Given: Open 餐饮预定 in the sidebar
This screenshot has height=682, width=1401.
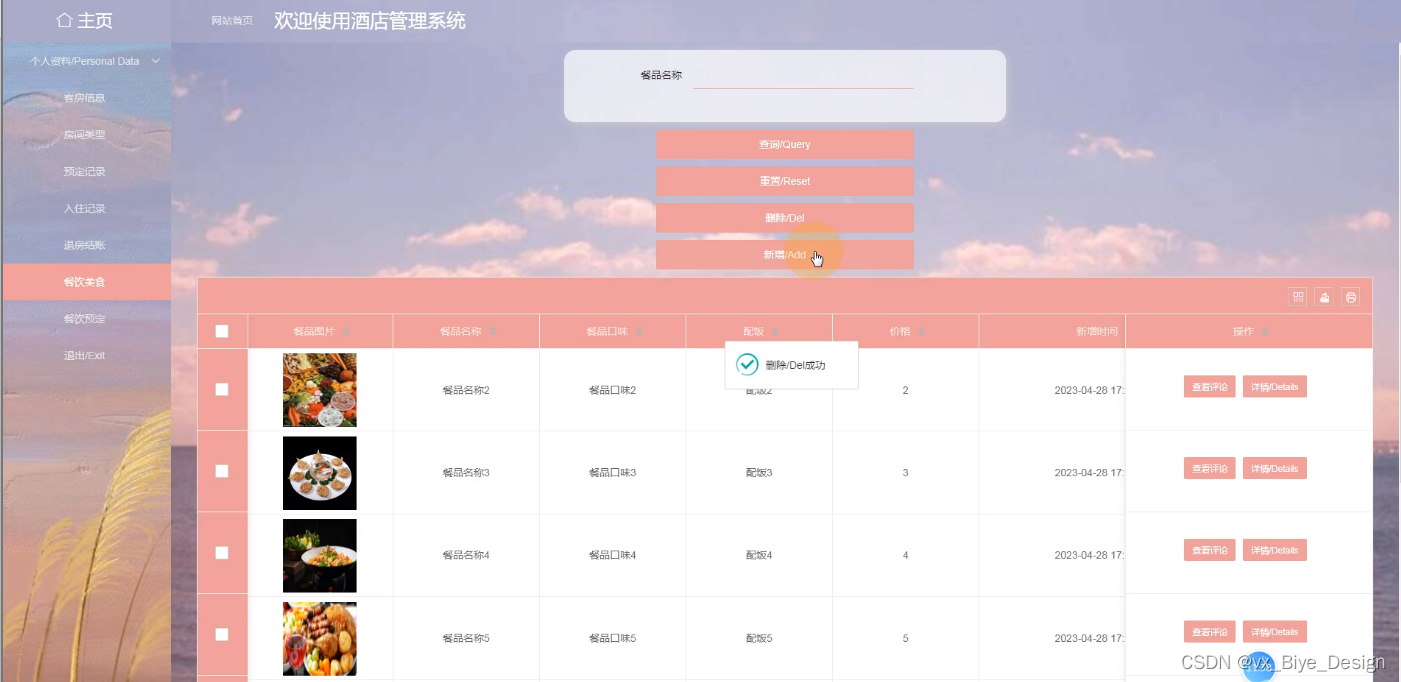Looking at the screenshot, I should [x=85, y=319].
